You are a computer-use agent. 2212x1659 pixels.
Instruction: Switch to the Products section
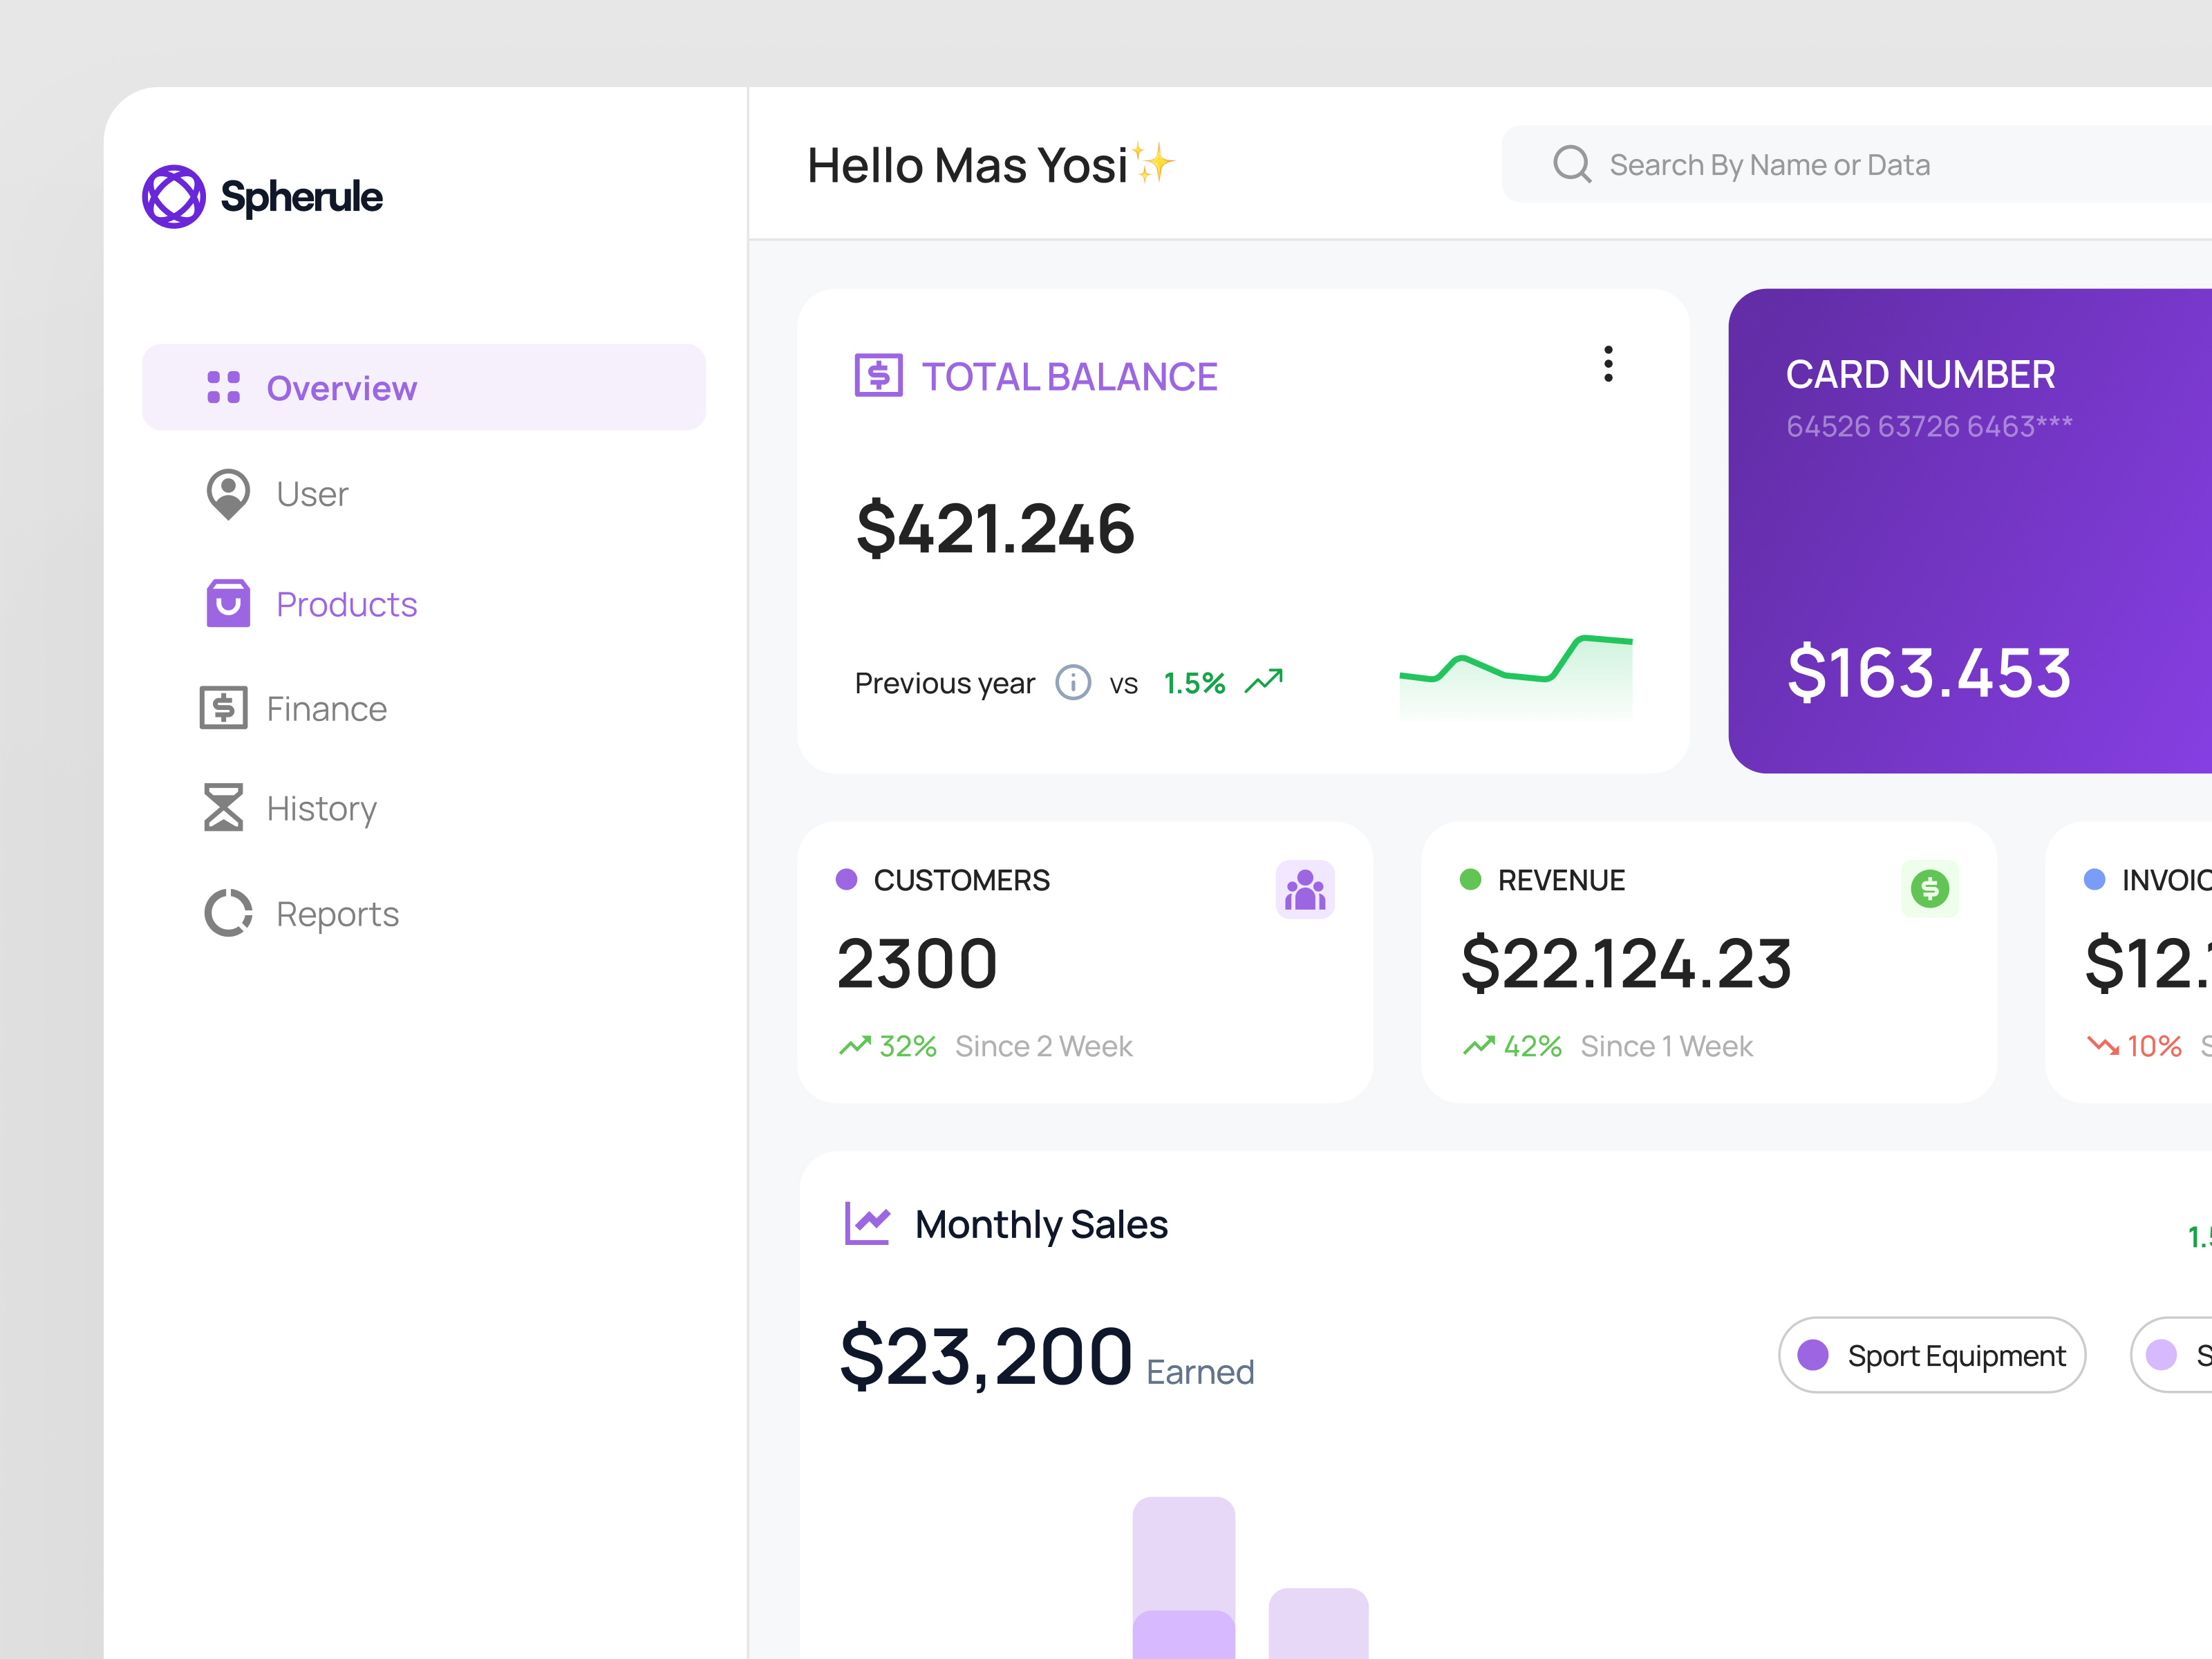346,603
